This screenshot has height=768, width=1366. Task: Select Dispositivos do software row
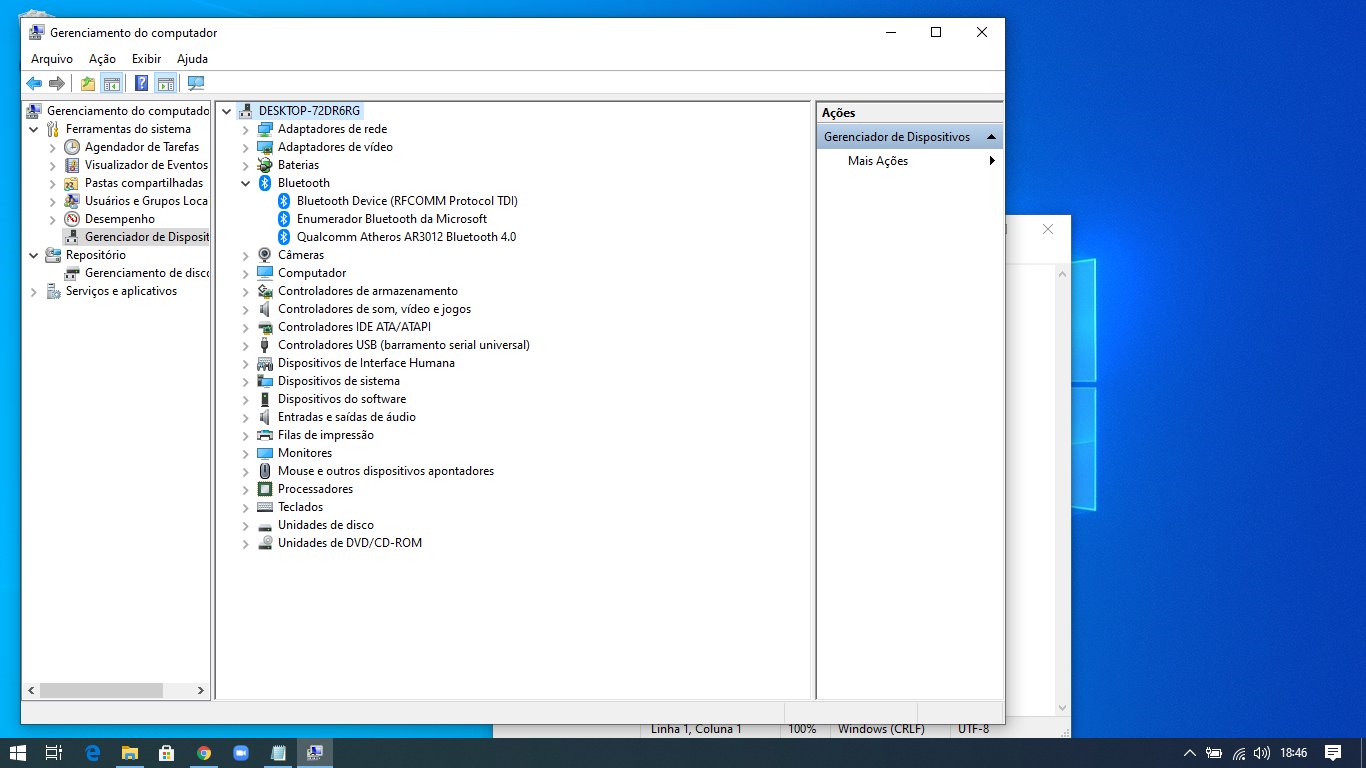(342, 399)
